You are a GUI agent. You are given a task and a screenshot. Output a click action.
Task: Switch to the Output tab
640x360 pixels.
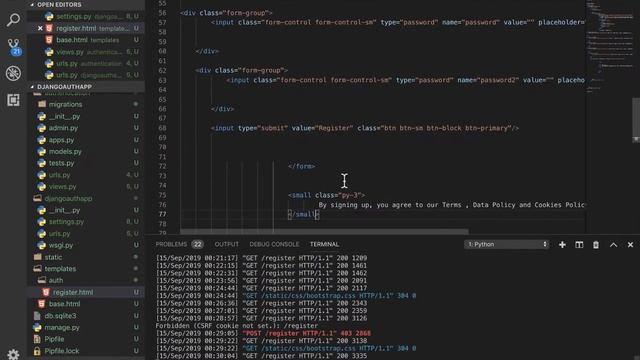click(227, 244)
